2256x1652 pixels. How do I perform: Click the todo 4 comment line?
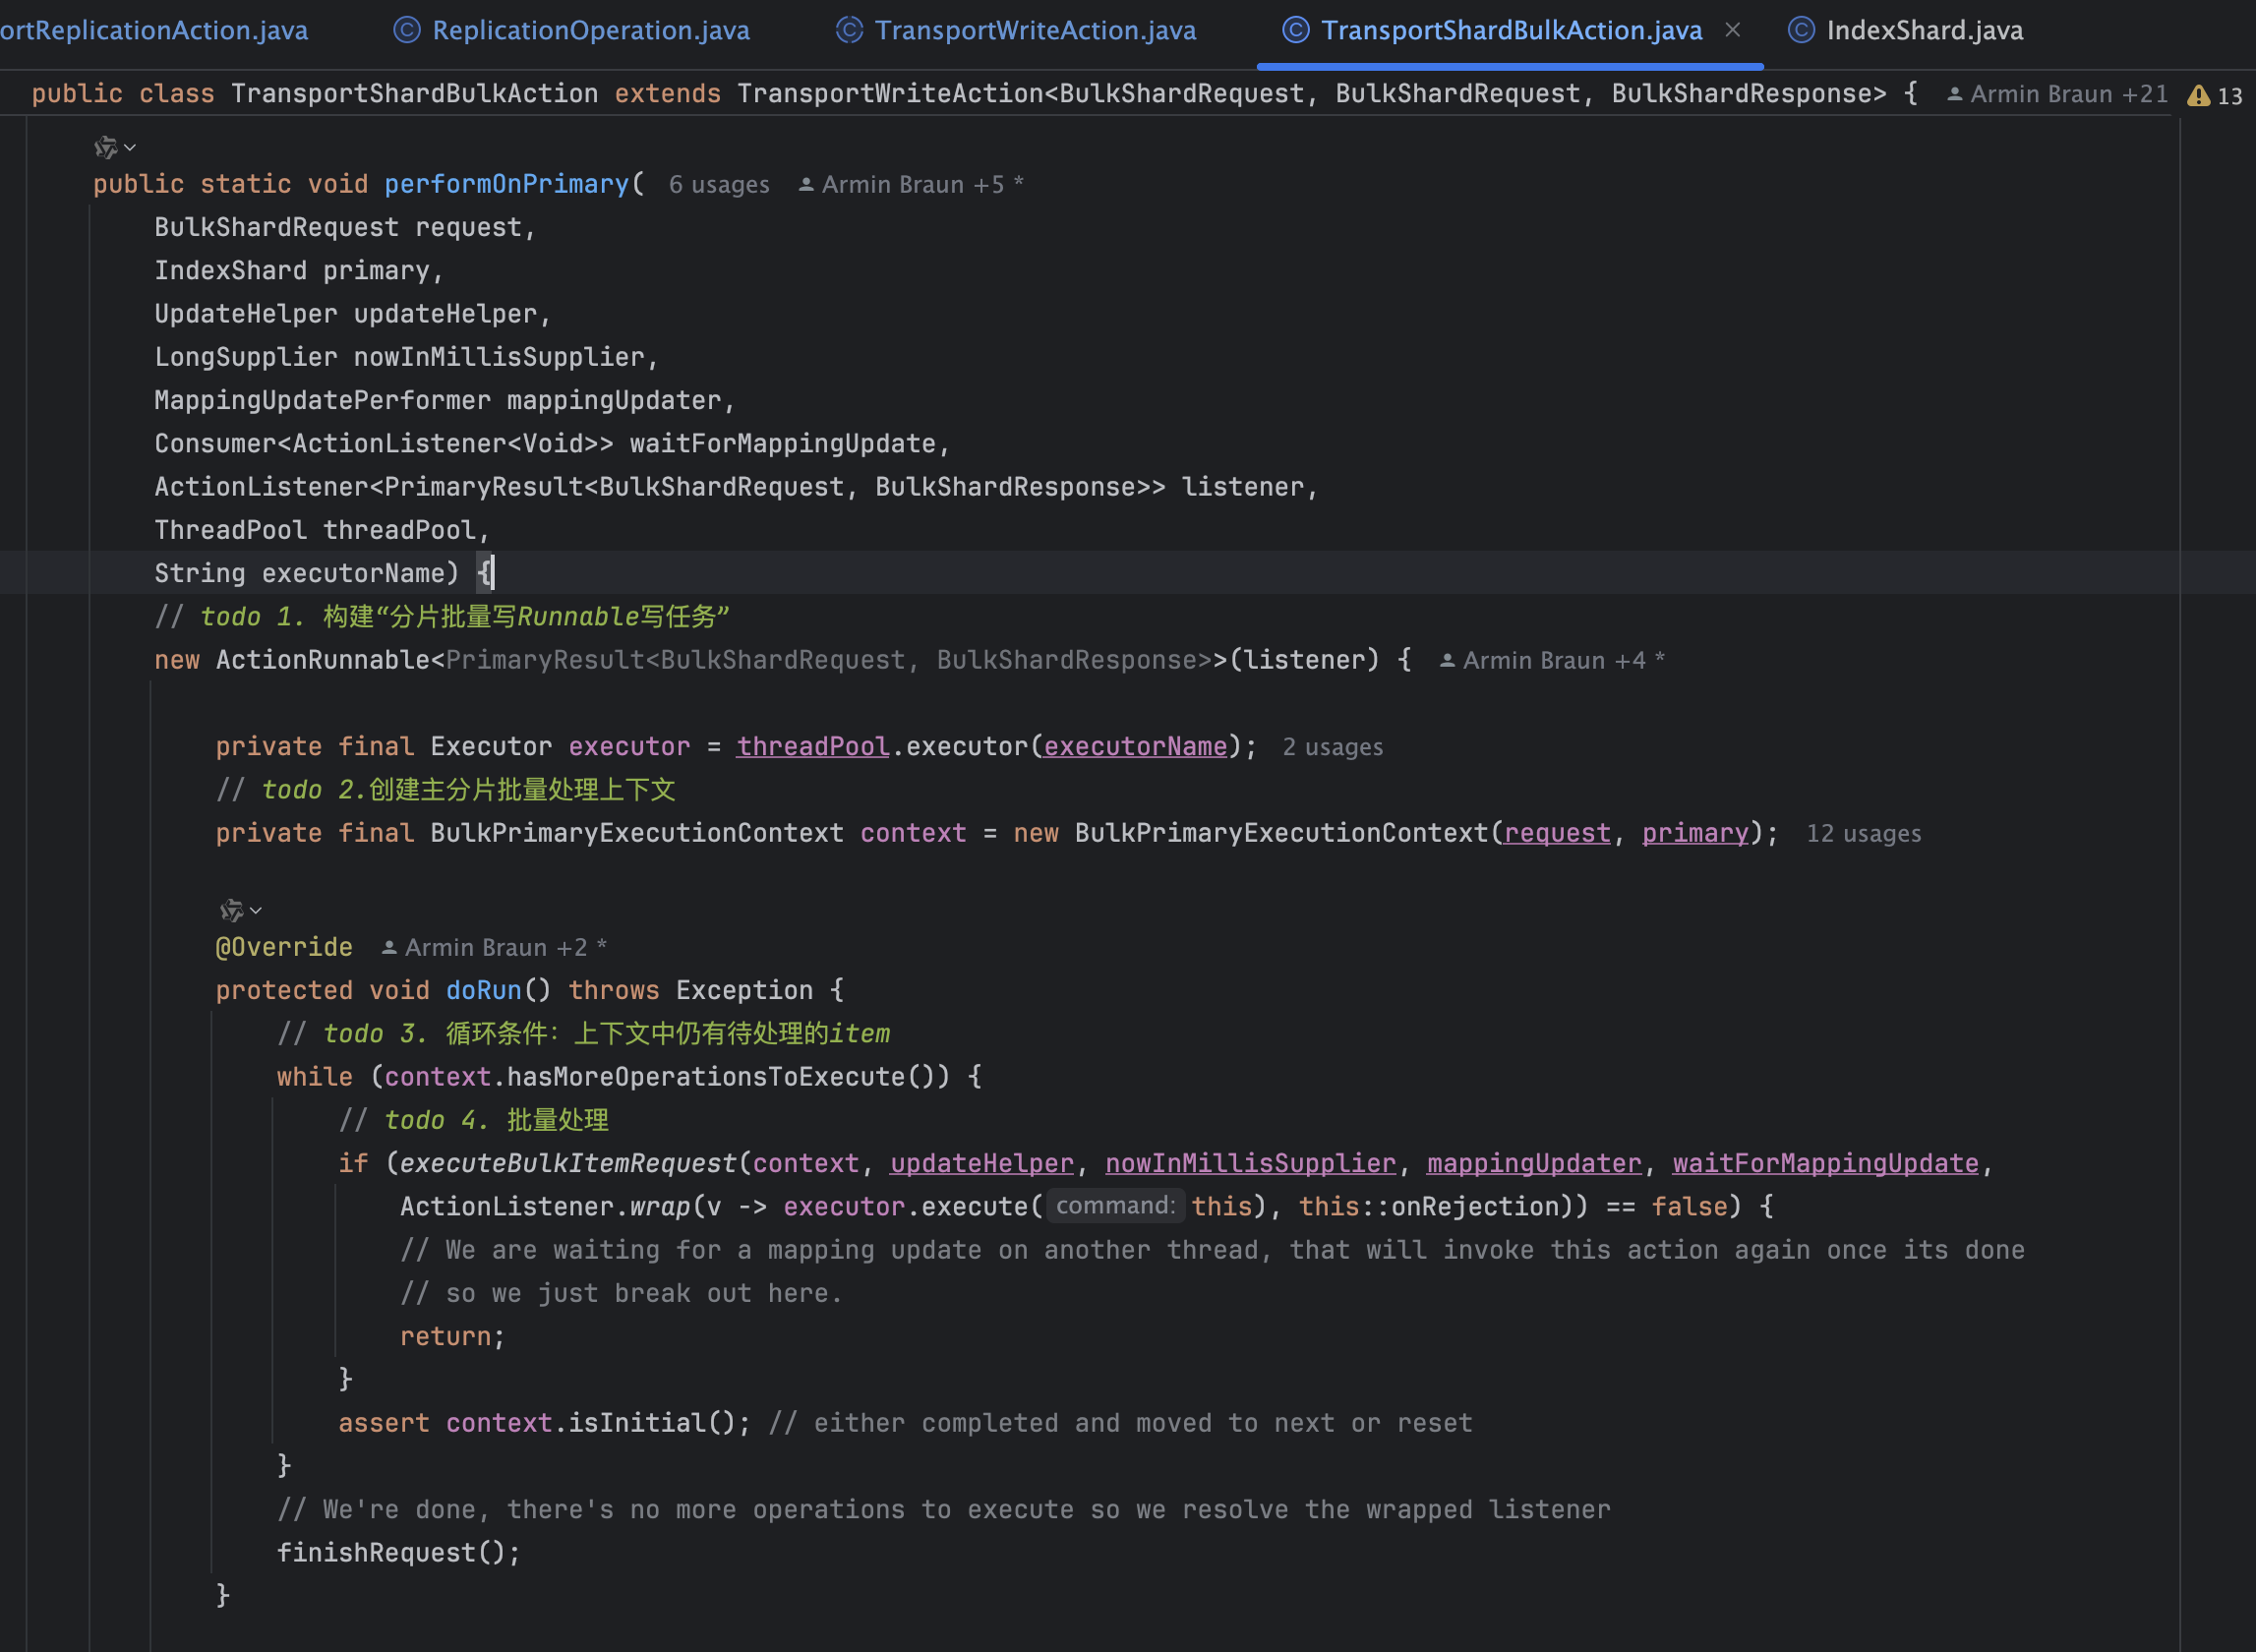click(474, 1120)
